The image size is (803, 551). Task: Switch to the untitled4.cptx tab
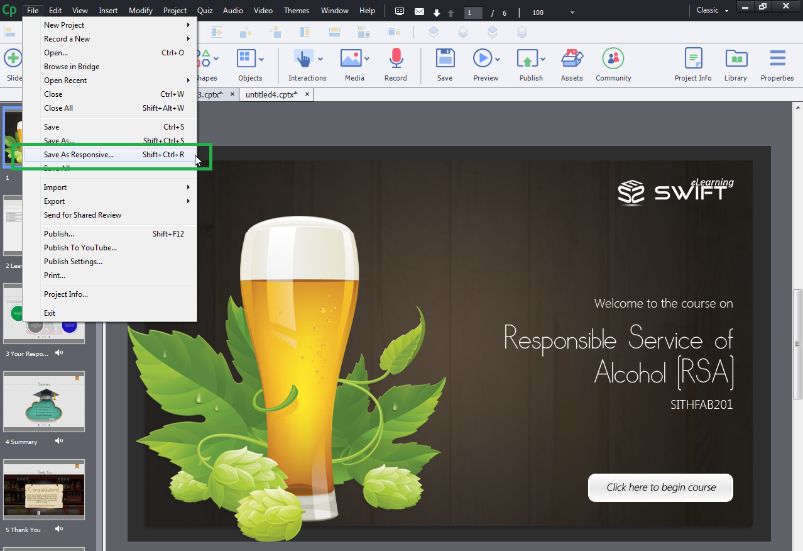(x=271, y=94)
